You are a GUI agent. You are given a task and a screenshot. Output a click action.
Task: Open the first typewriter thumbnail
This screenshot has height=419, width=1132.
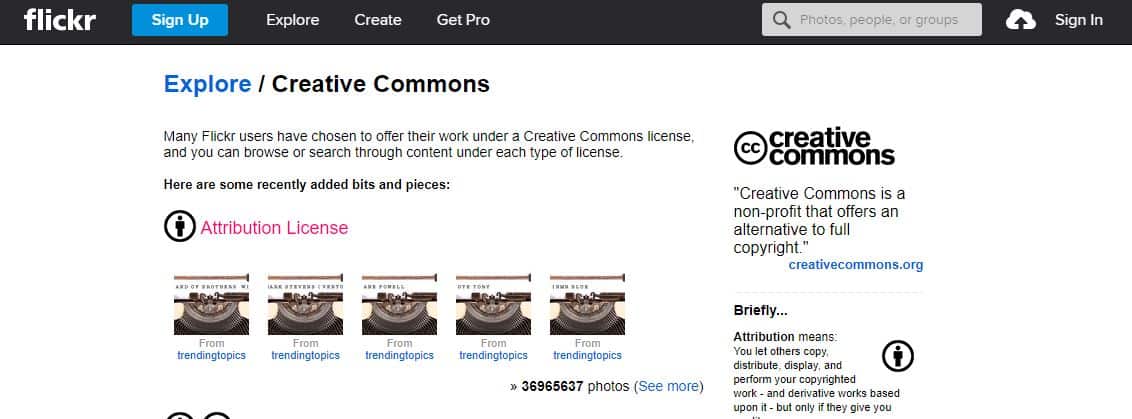[210, 303]
